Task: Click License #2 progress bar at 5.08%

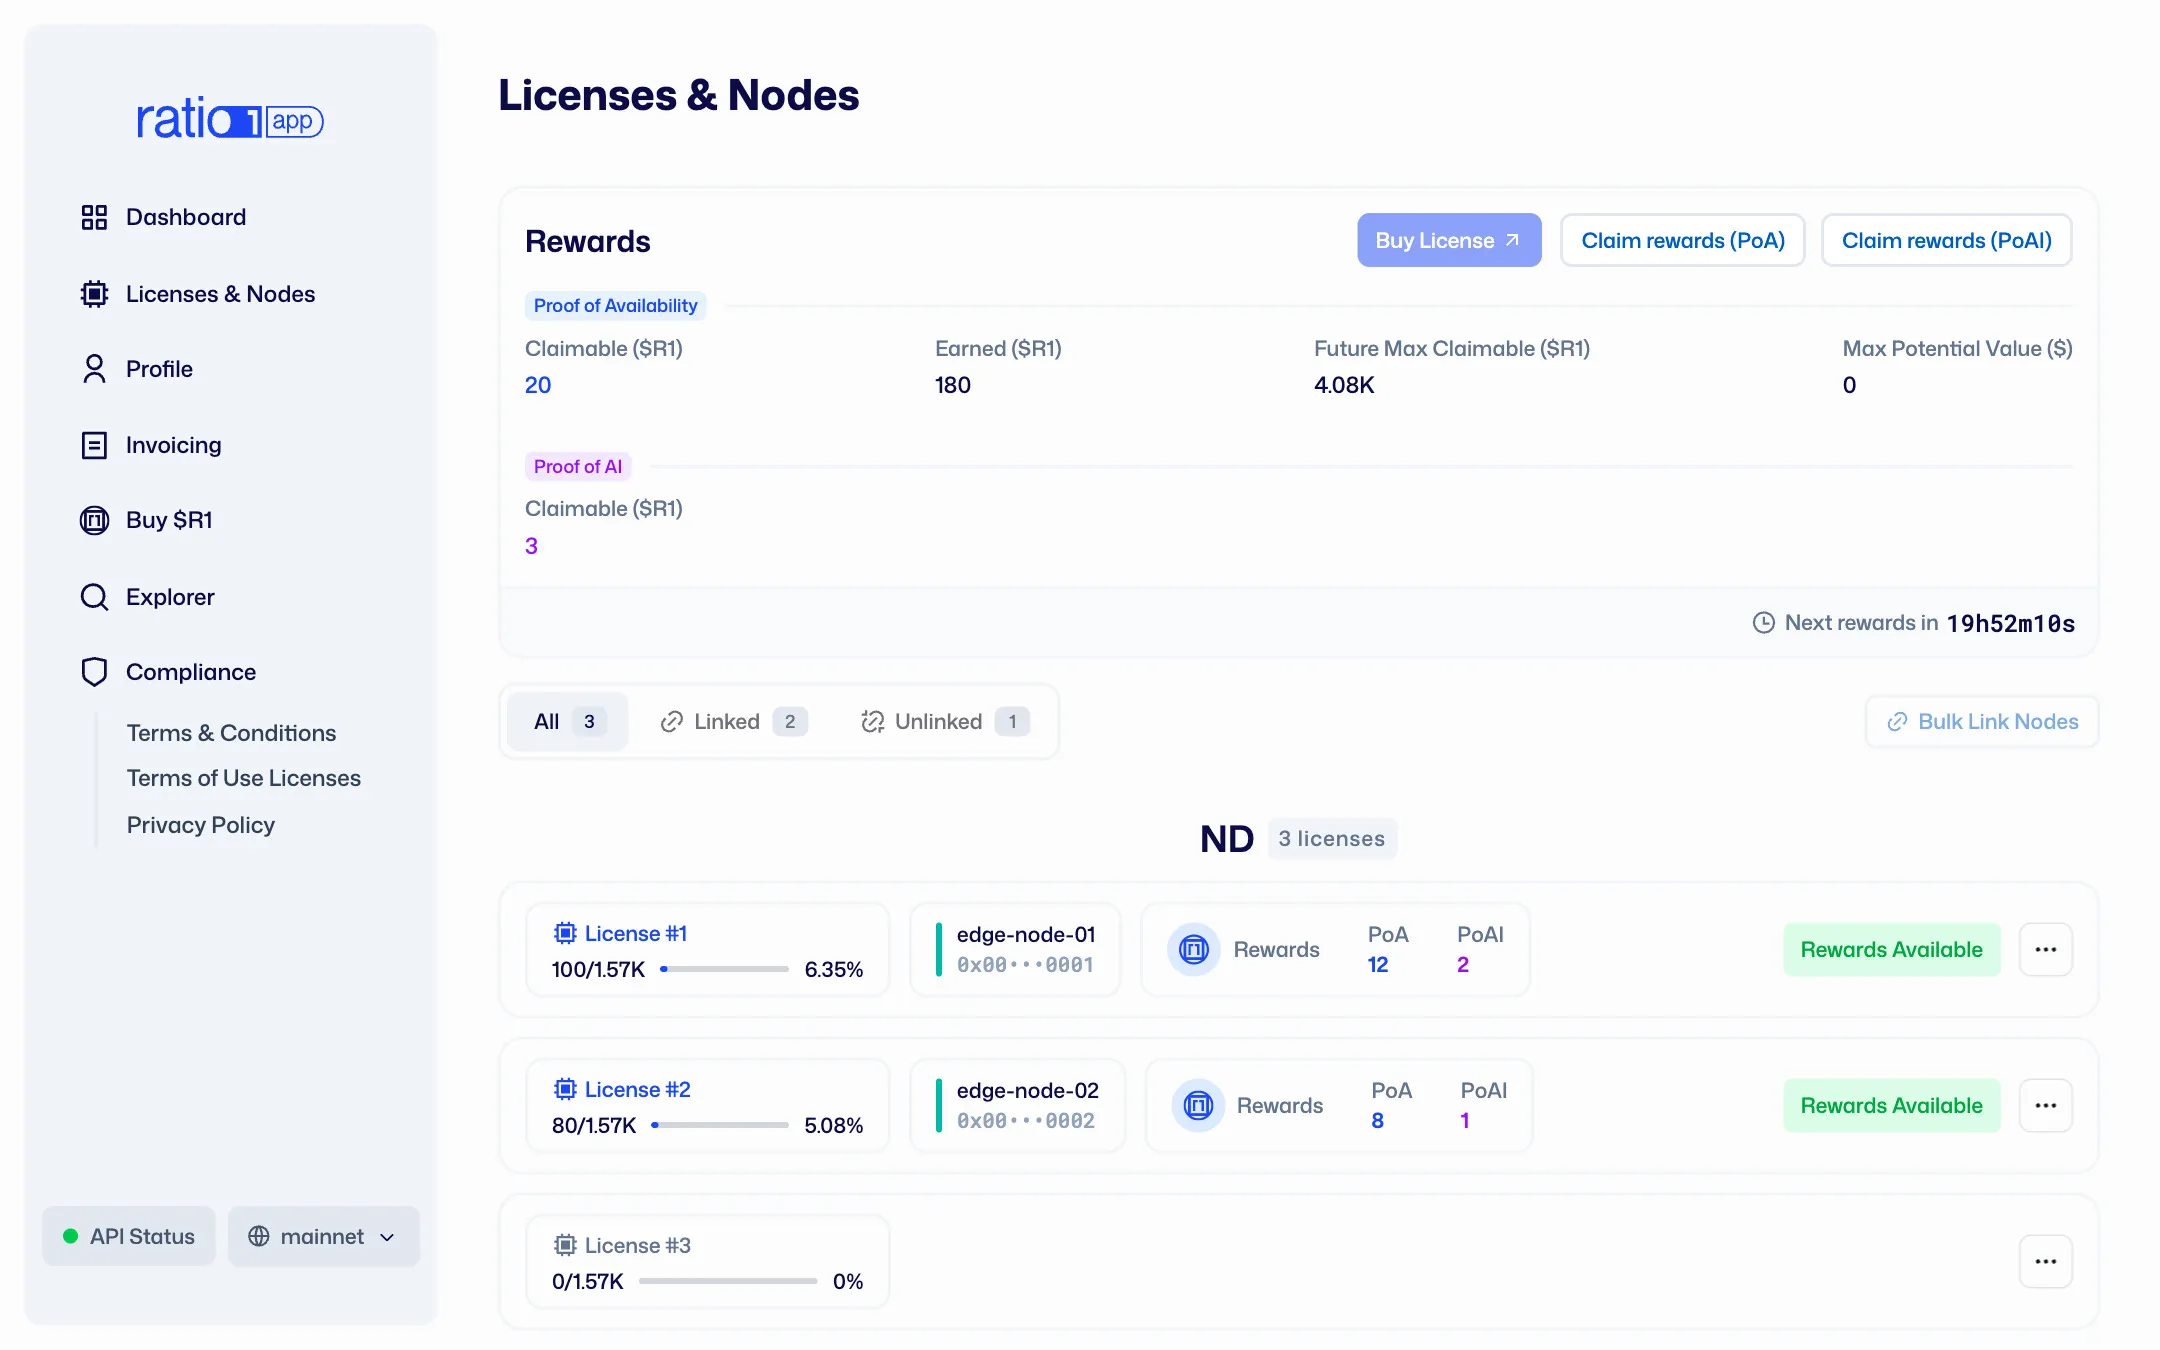Action: (x=720, y=1125)
